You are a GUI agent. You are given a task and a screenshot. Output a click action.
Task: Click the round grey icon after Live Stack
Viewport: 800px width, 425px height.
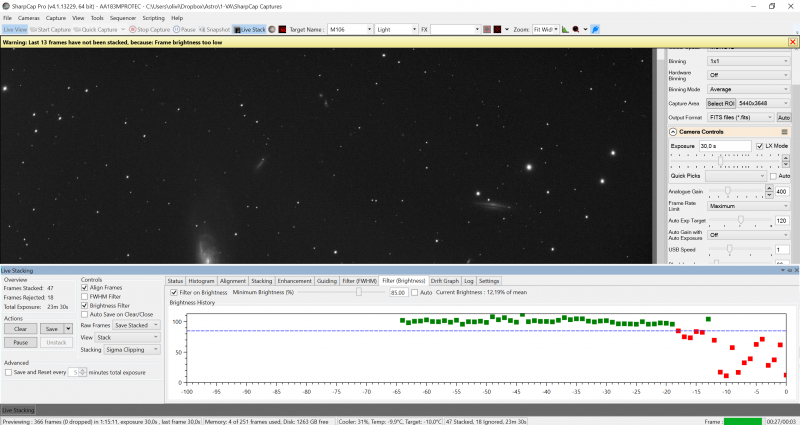272,30
